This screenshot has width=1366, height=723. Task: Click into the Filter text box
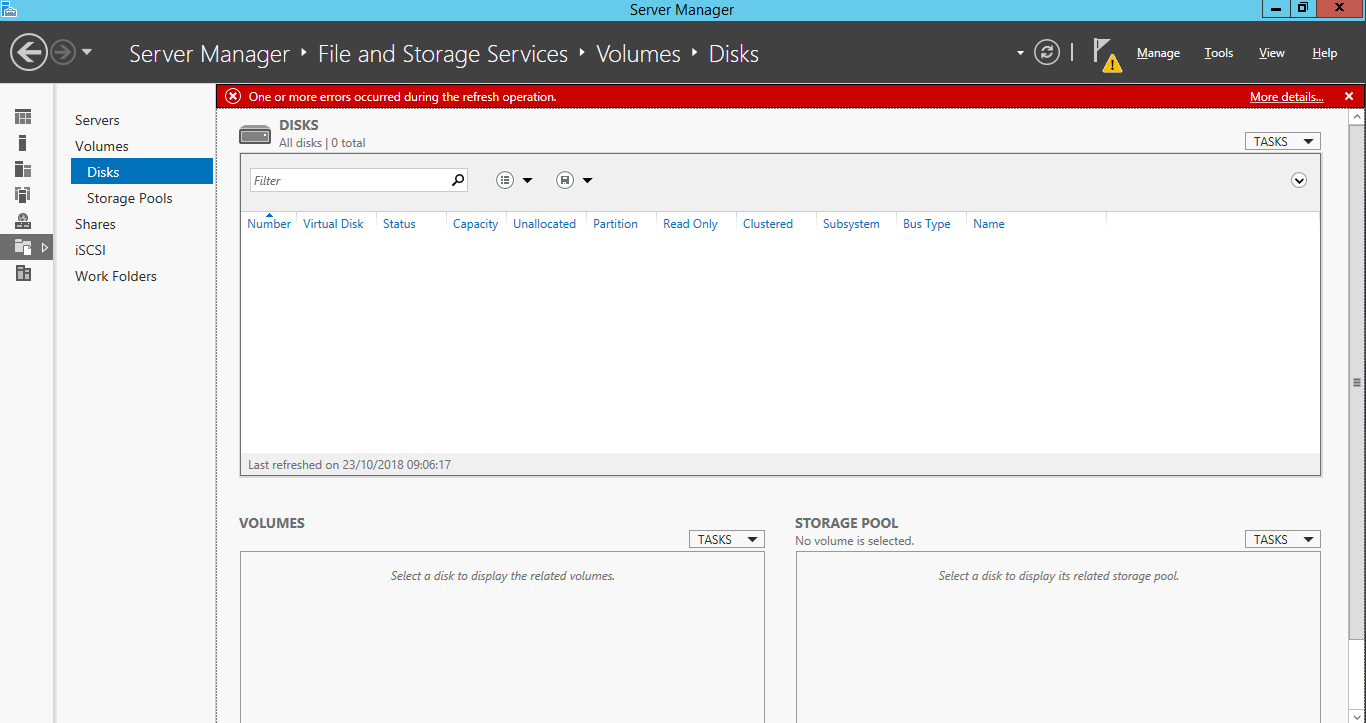[x=348, y=180]
